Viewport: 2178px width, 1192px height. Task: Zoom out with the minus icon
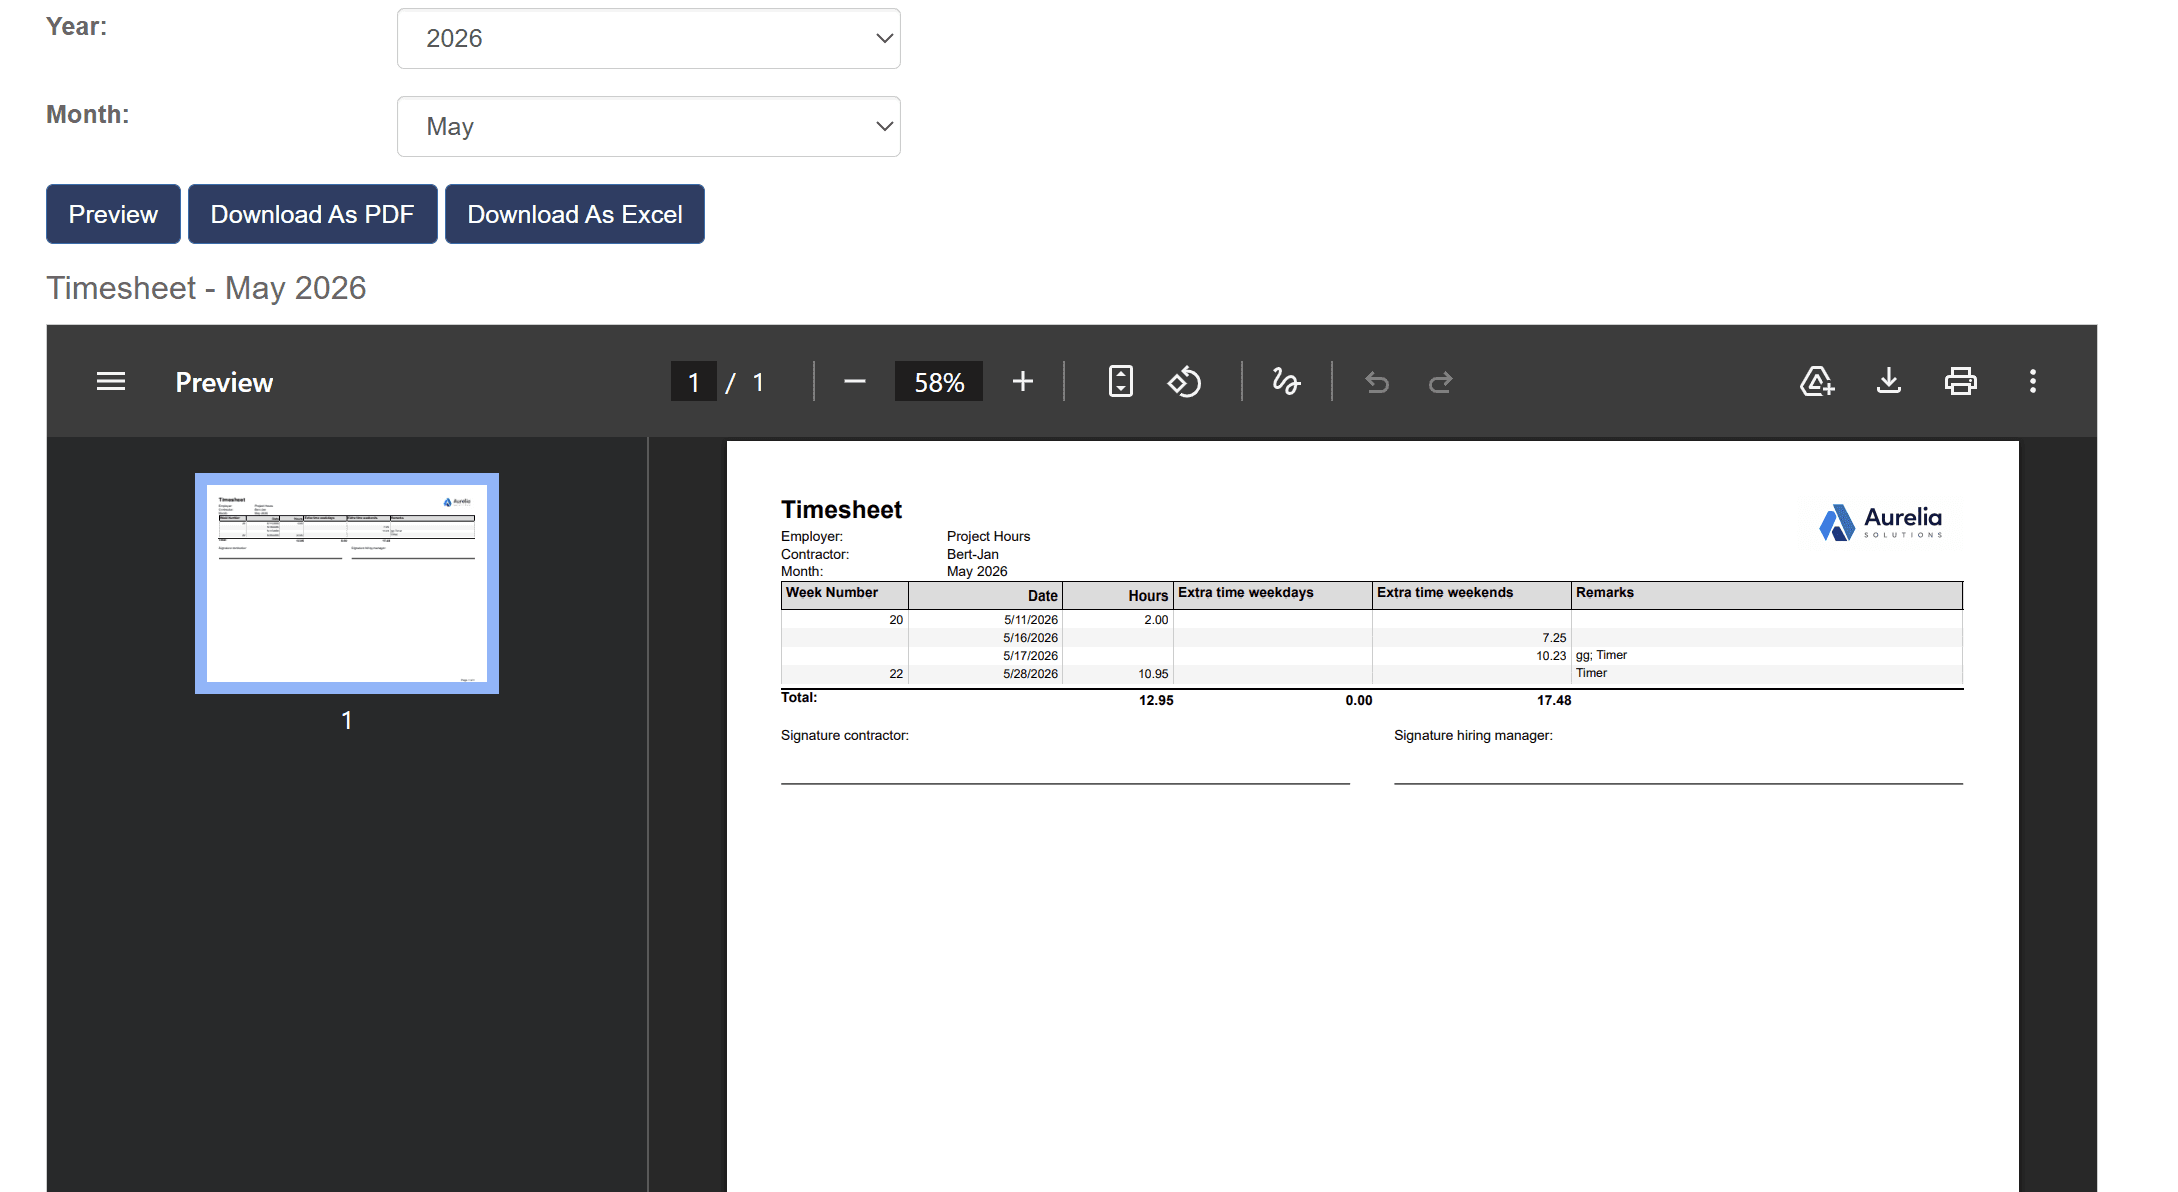(x=854, y=382)
